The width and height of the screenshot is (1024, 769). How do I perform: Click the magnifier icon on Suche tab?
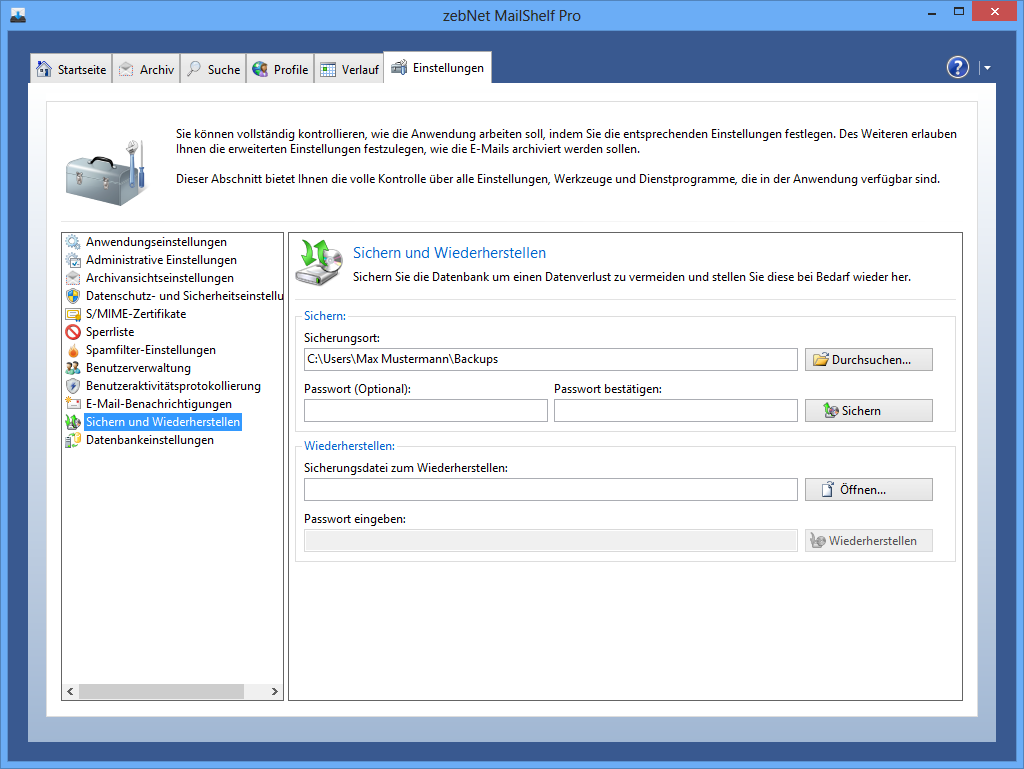pyautogui.click(x=194, y=69)
